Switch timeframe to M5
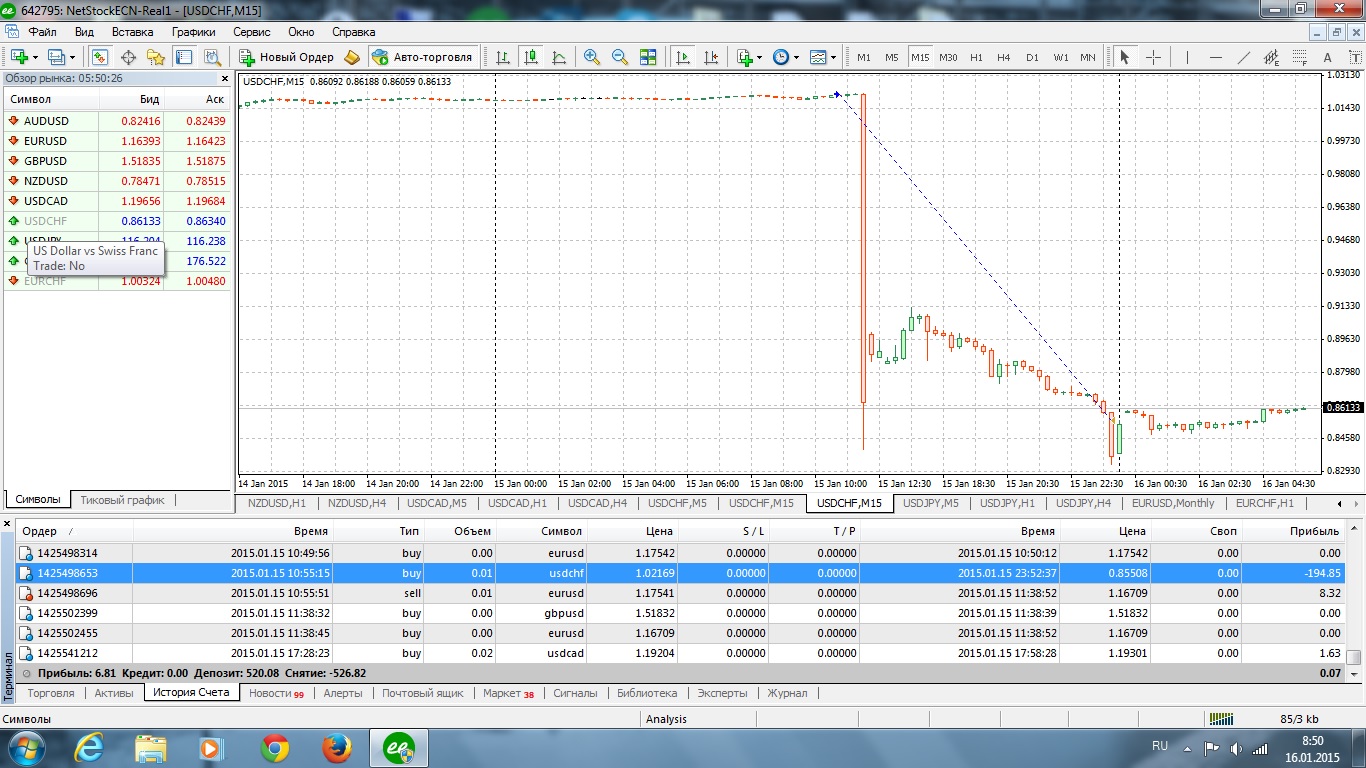Image resolution: width=1366 pixels, height=768 pixels. (892, 57)
